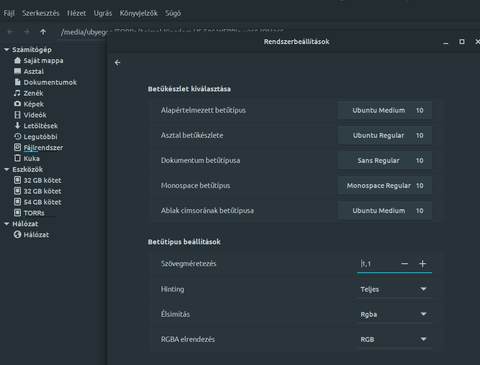
Task: Open the Élsimítás dropdown set to Rgba
Action: (394, 314)
